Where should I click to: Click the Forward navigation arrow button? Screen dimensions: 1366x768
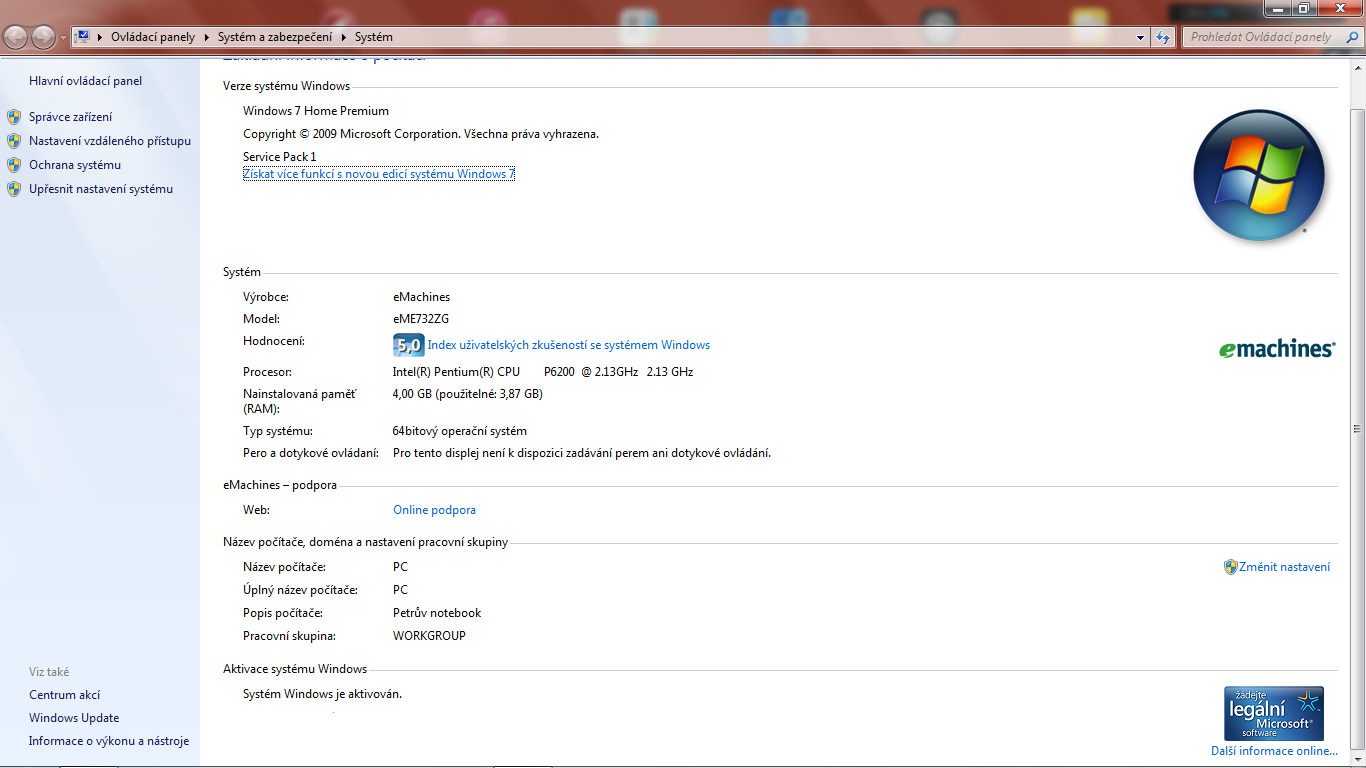[44, 37]
